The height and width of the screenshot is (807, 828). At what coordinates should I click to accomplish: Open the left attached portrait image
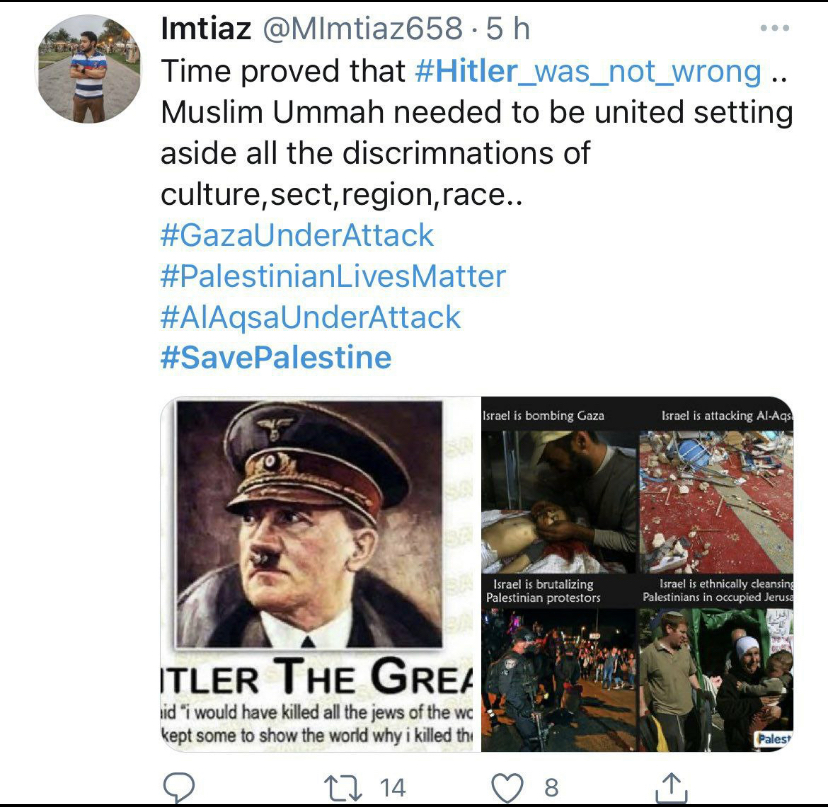coord(321,574)
